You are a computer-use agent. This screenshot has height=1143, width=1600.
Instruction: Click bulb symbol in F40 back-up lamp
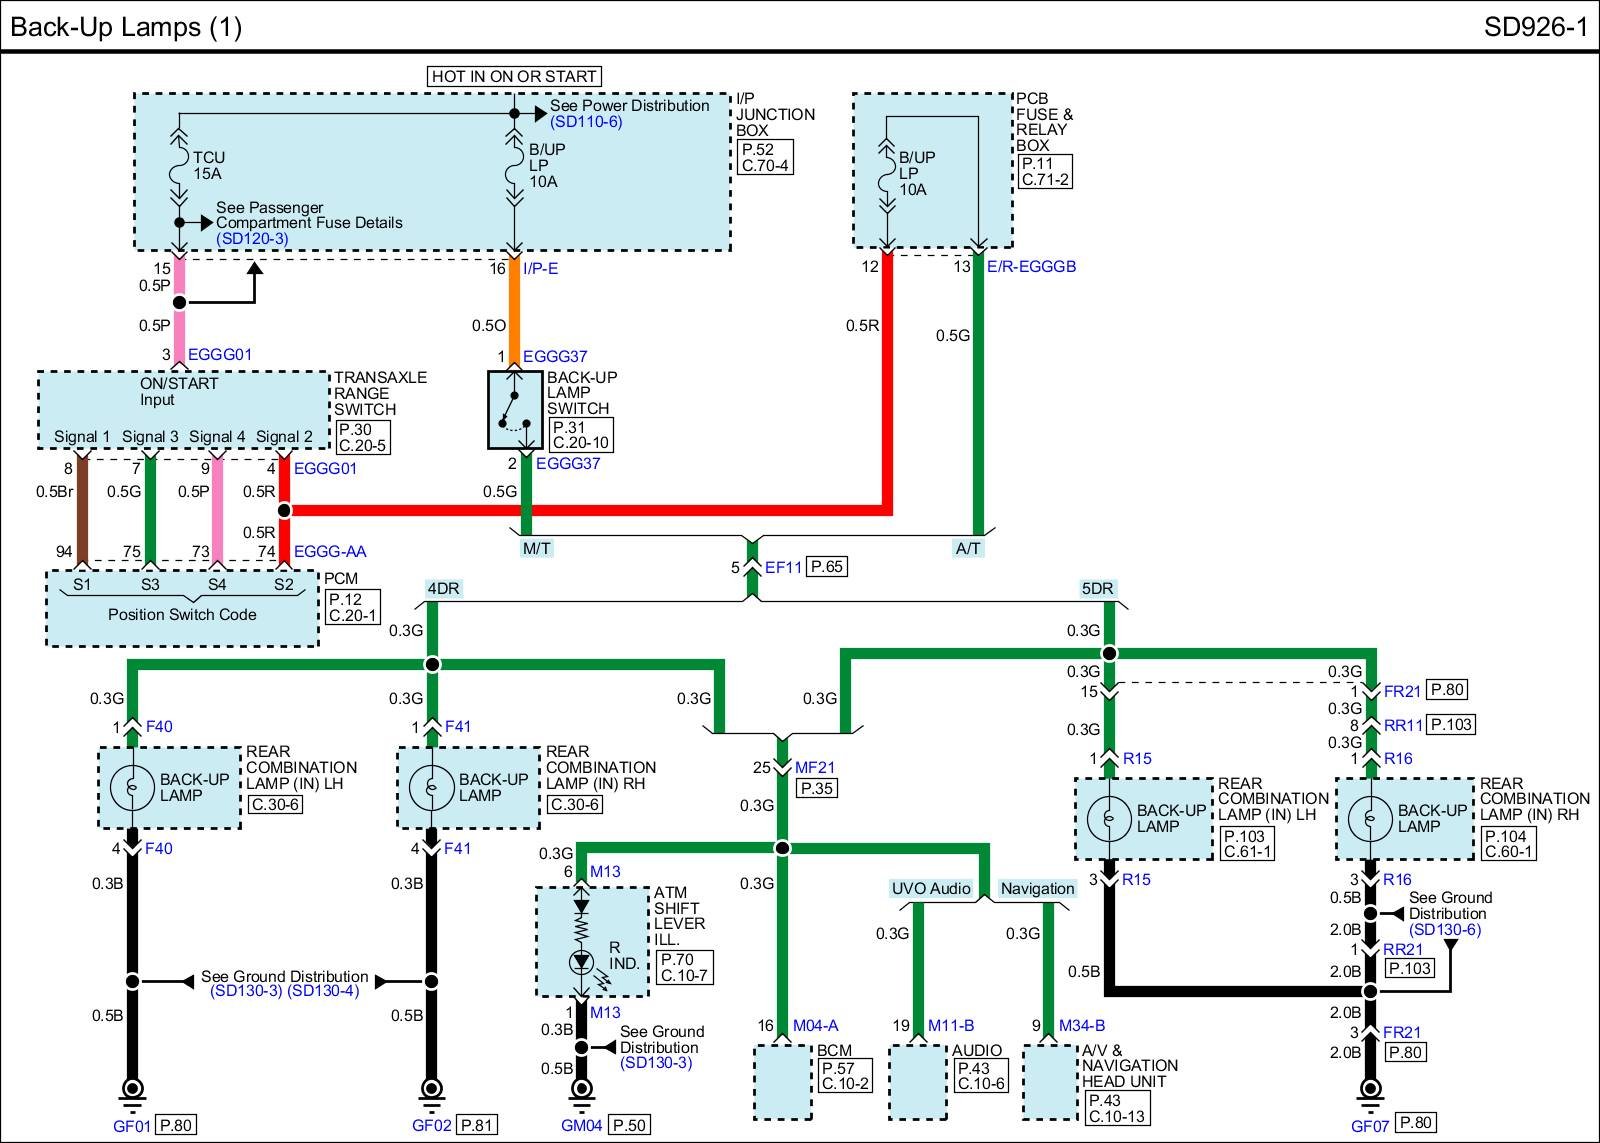[x=131, y=788]
